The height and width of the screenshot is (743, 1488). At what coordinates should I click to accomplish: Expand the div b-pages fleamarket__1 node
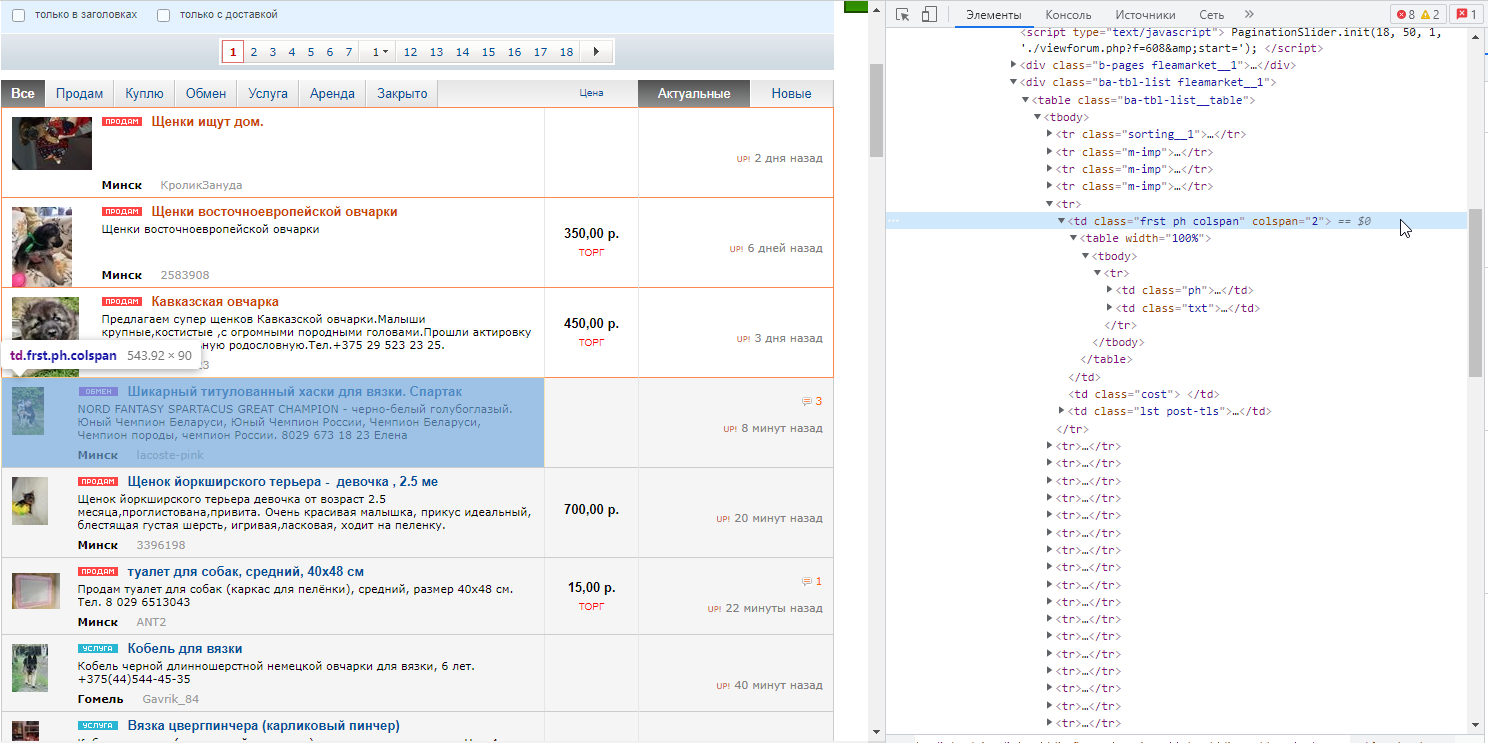[1015, 65]
